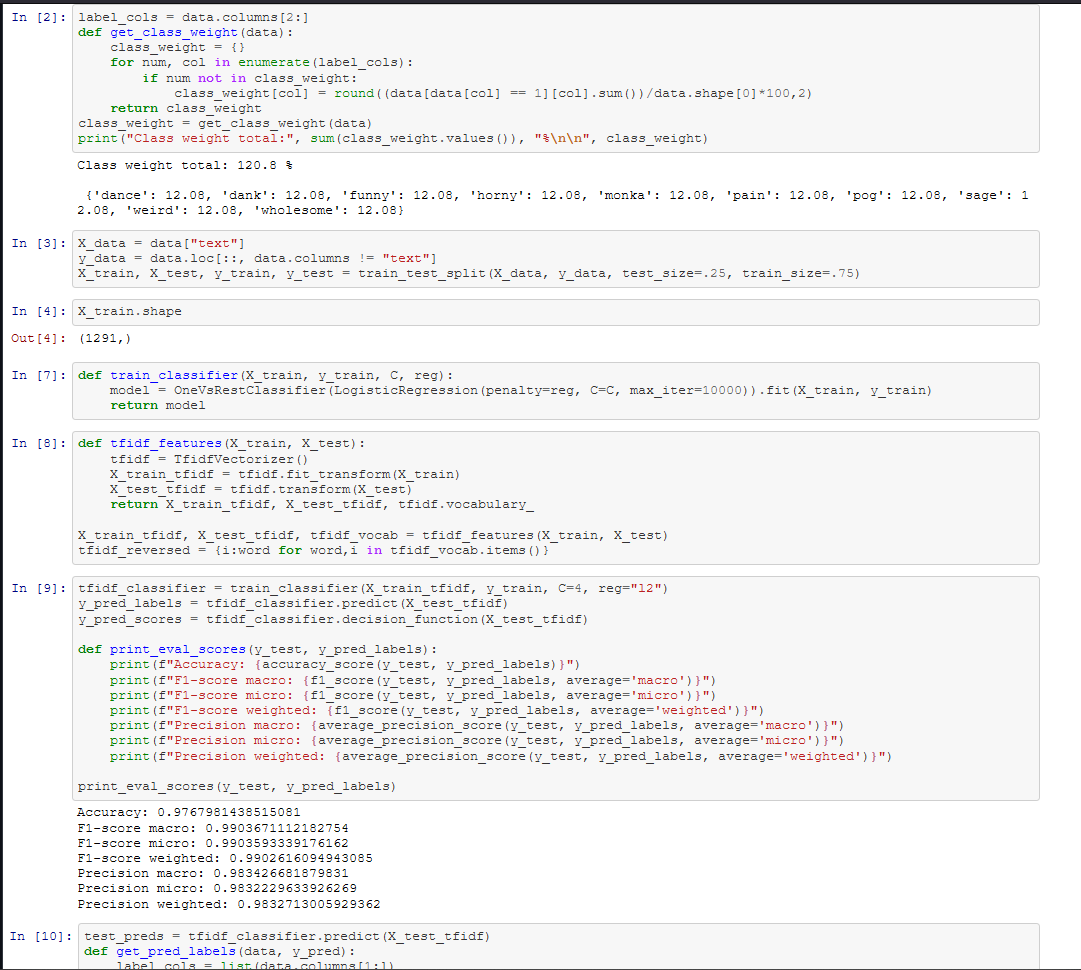The image size is (1081, 970).
Task: Select cell via In [9] prompt
Action: [x=39, y=588]
